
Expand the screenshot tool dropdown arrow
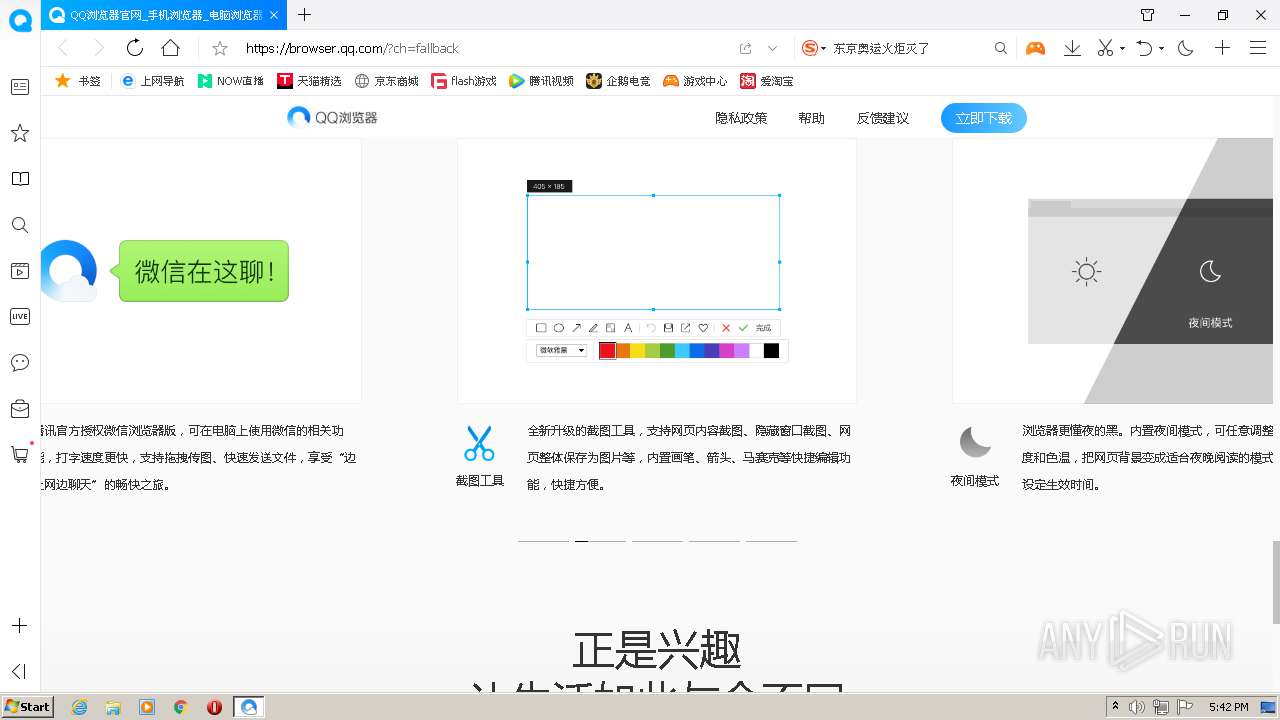tap(1123, 48)
